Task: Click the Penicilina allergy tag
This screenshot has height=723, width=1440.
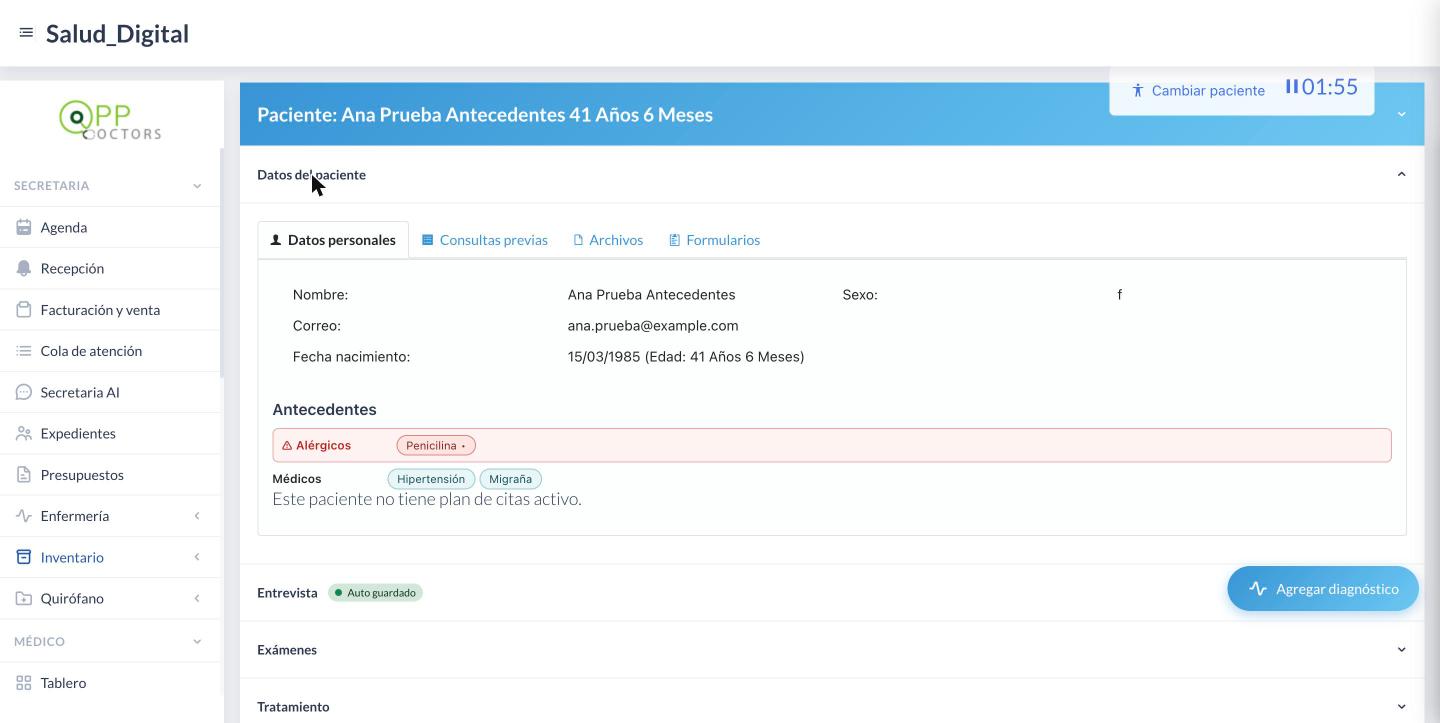Action: (436, 445)
